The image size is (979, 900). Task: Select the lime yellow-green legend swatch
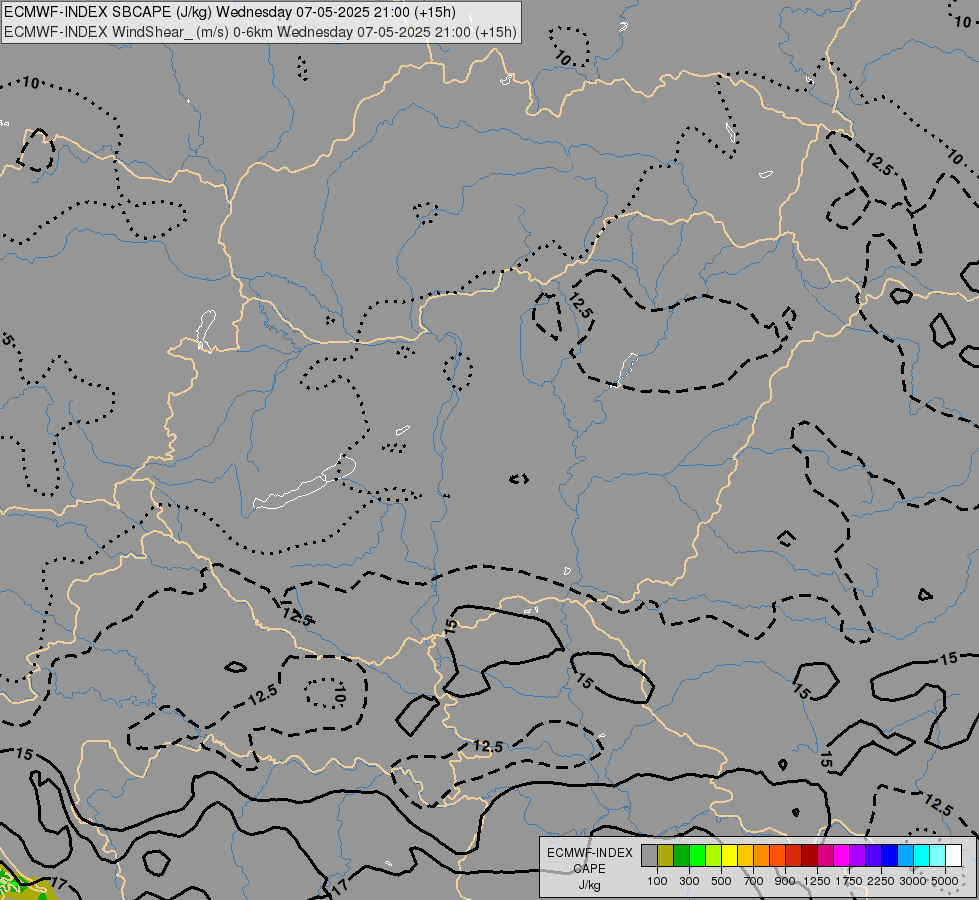[x=714, y=855]
